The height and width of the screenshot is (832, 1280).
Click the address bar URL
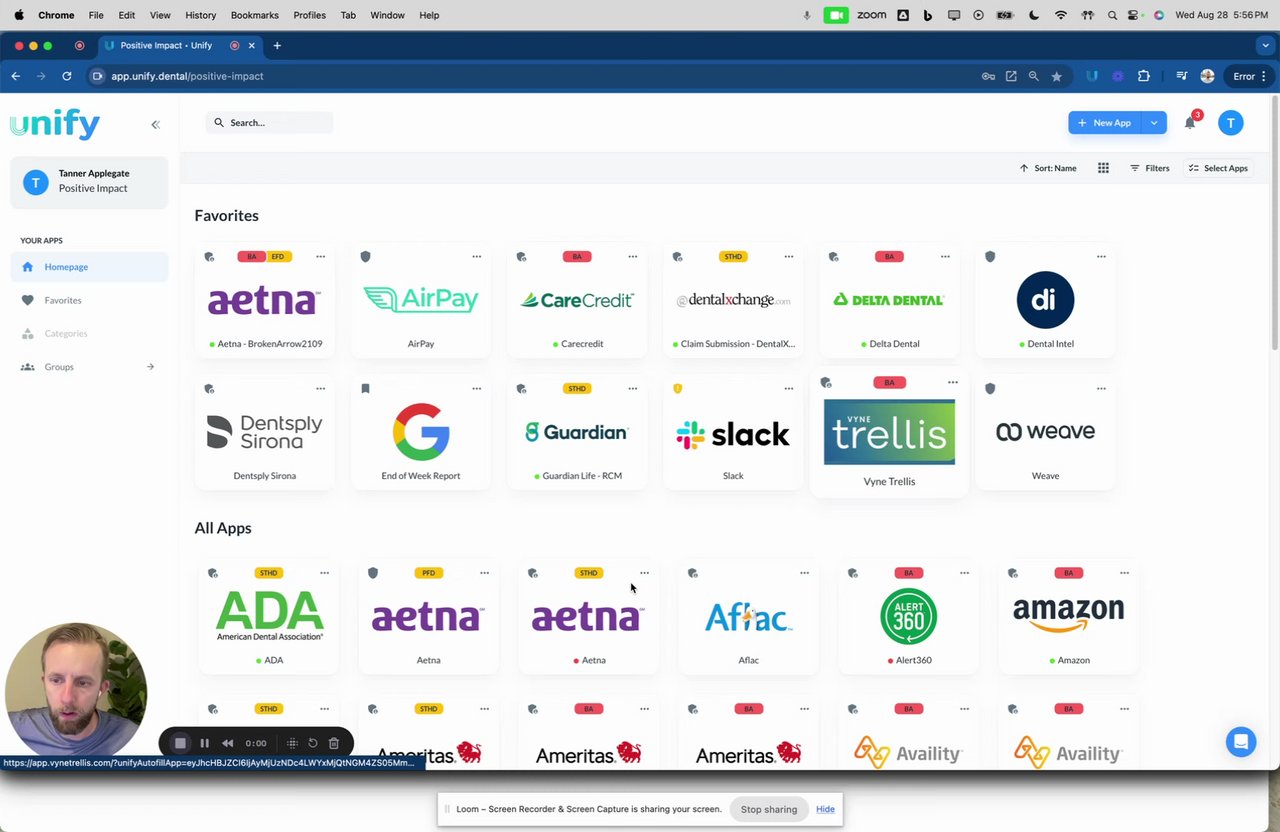187,76
